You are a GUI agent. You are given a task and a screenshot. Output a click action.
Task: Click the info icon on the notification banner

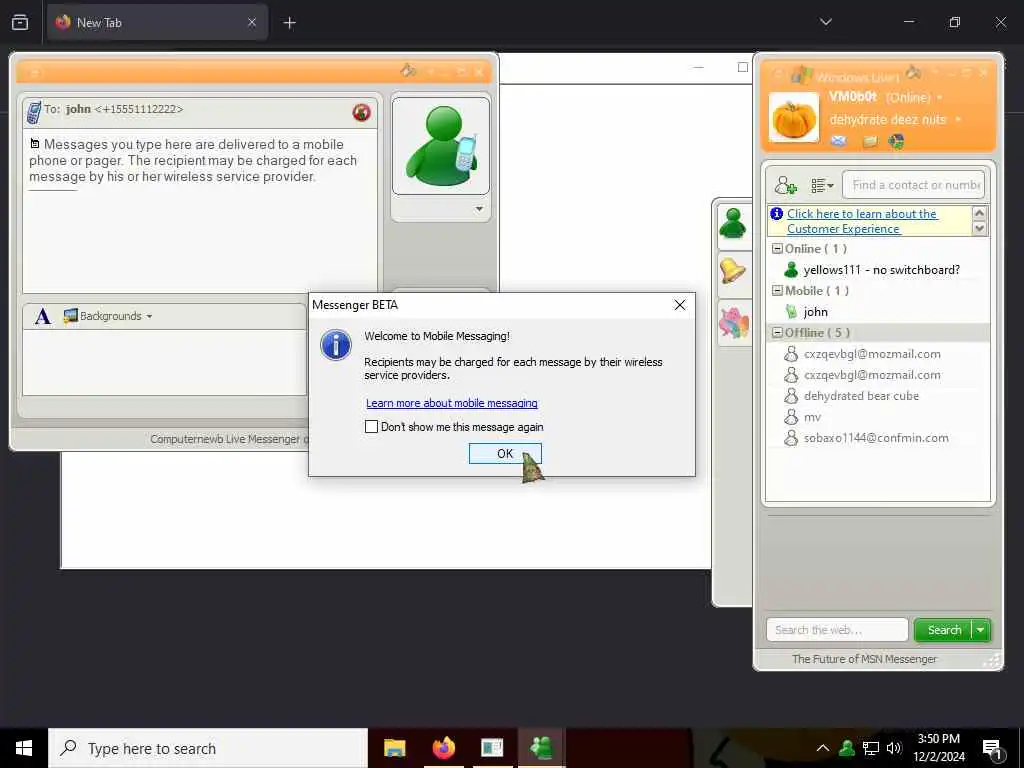776,214
